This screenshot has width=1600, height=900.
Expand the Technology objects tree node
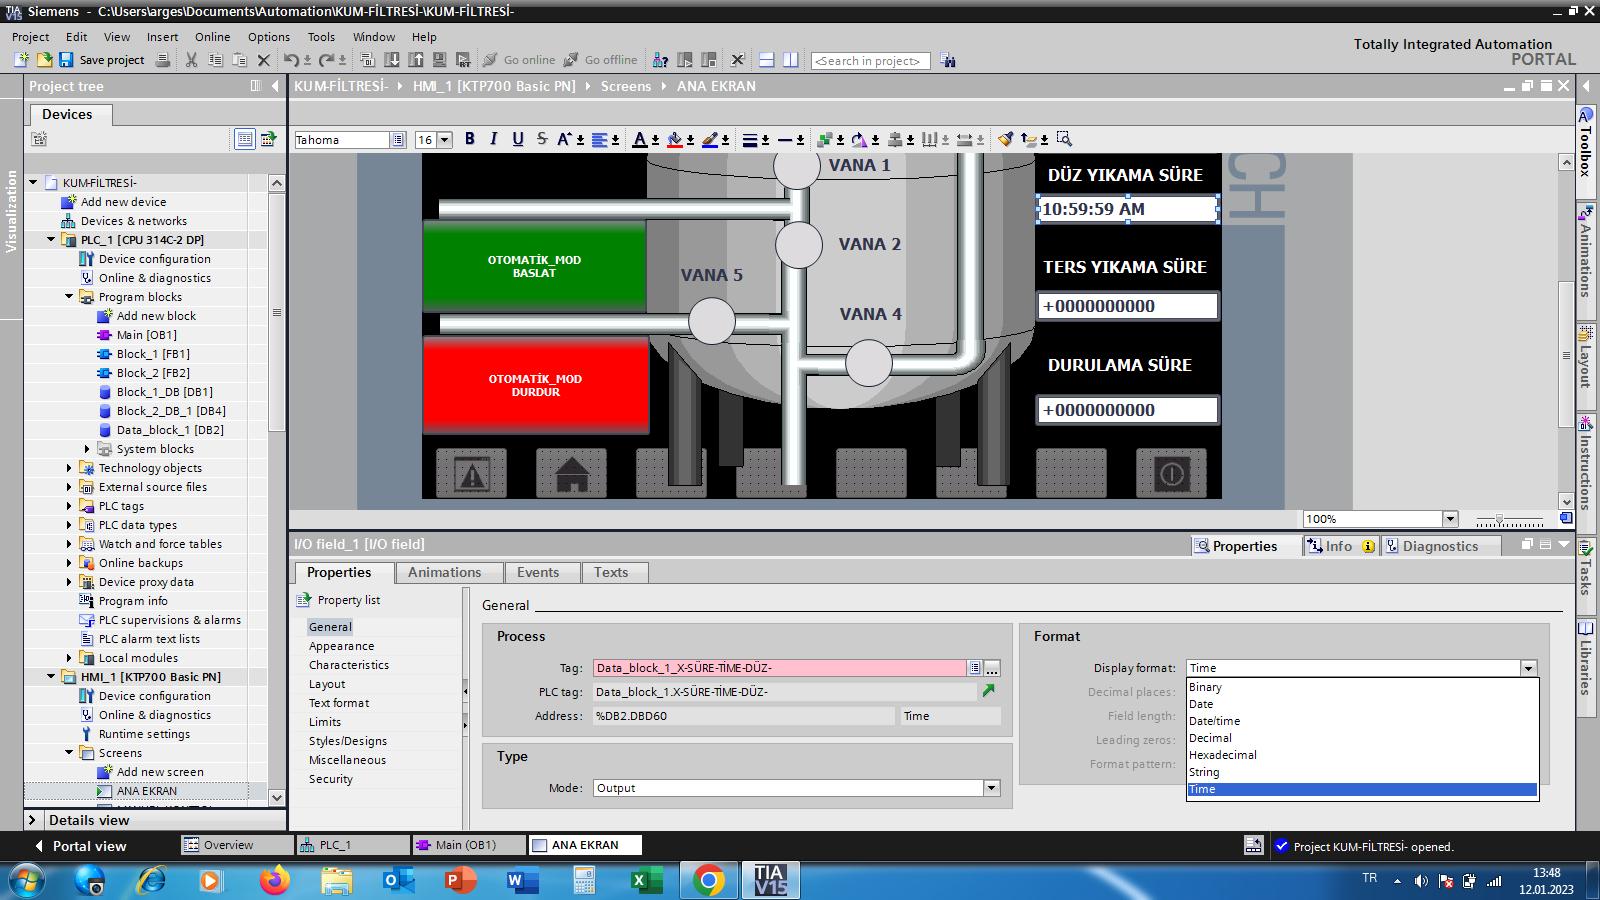pos(69,468)
